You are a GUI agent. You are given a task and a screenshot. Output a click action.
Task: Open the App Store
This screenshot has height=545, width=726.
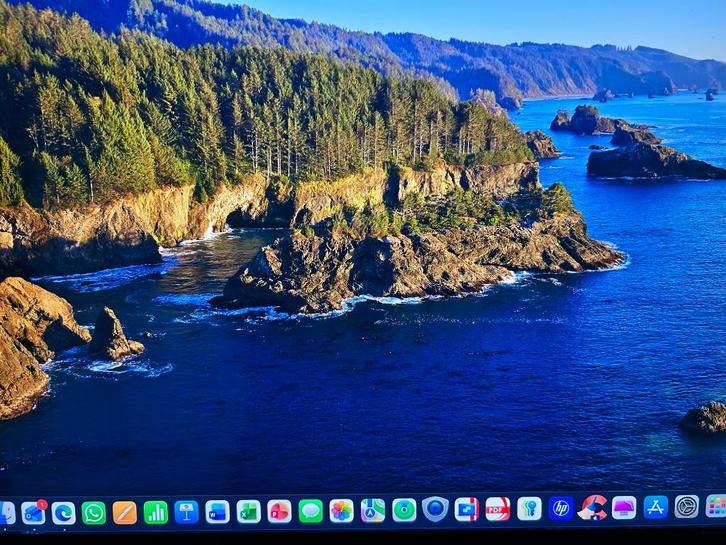pyautogui.click(x=656, y=507)
